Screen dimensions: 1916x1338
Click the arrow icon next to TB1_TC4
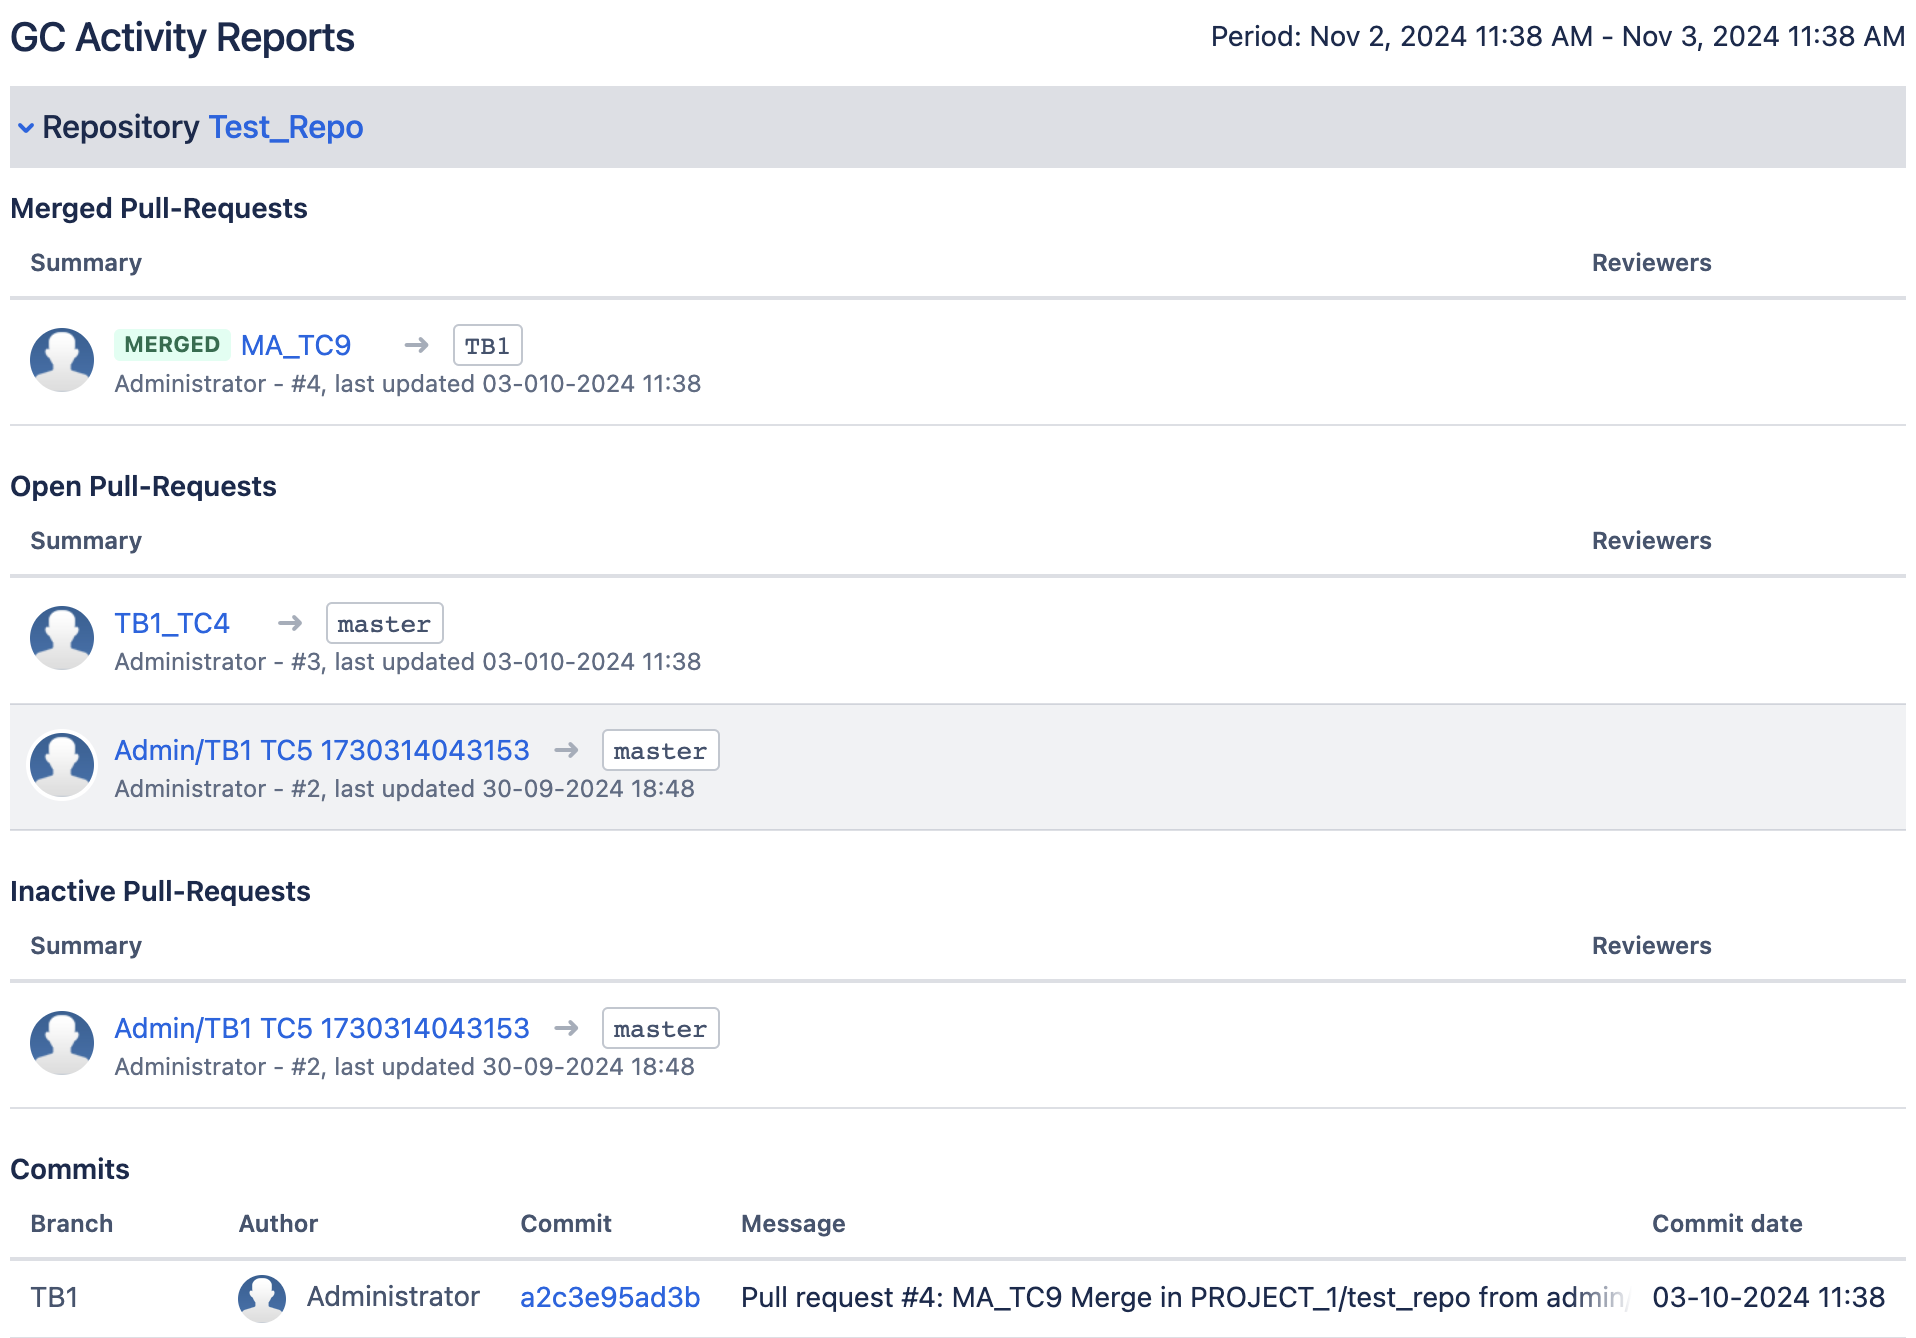tap(290, 624)
